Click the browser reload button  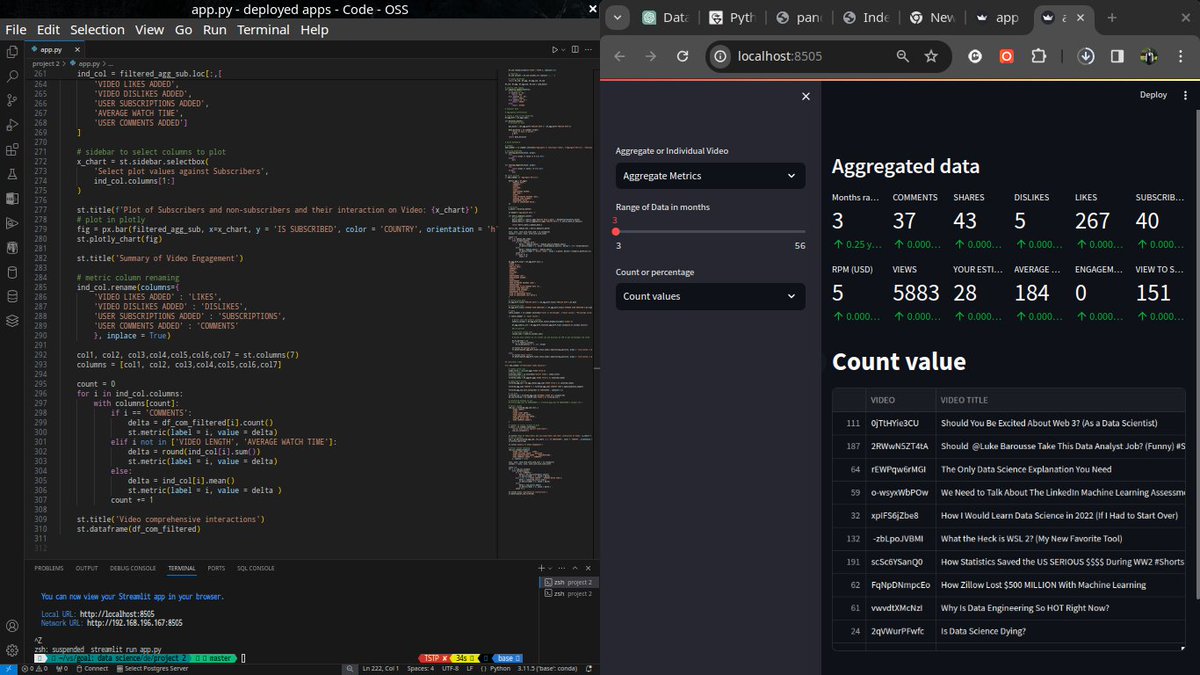(x=682, y=57)
